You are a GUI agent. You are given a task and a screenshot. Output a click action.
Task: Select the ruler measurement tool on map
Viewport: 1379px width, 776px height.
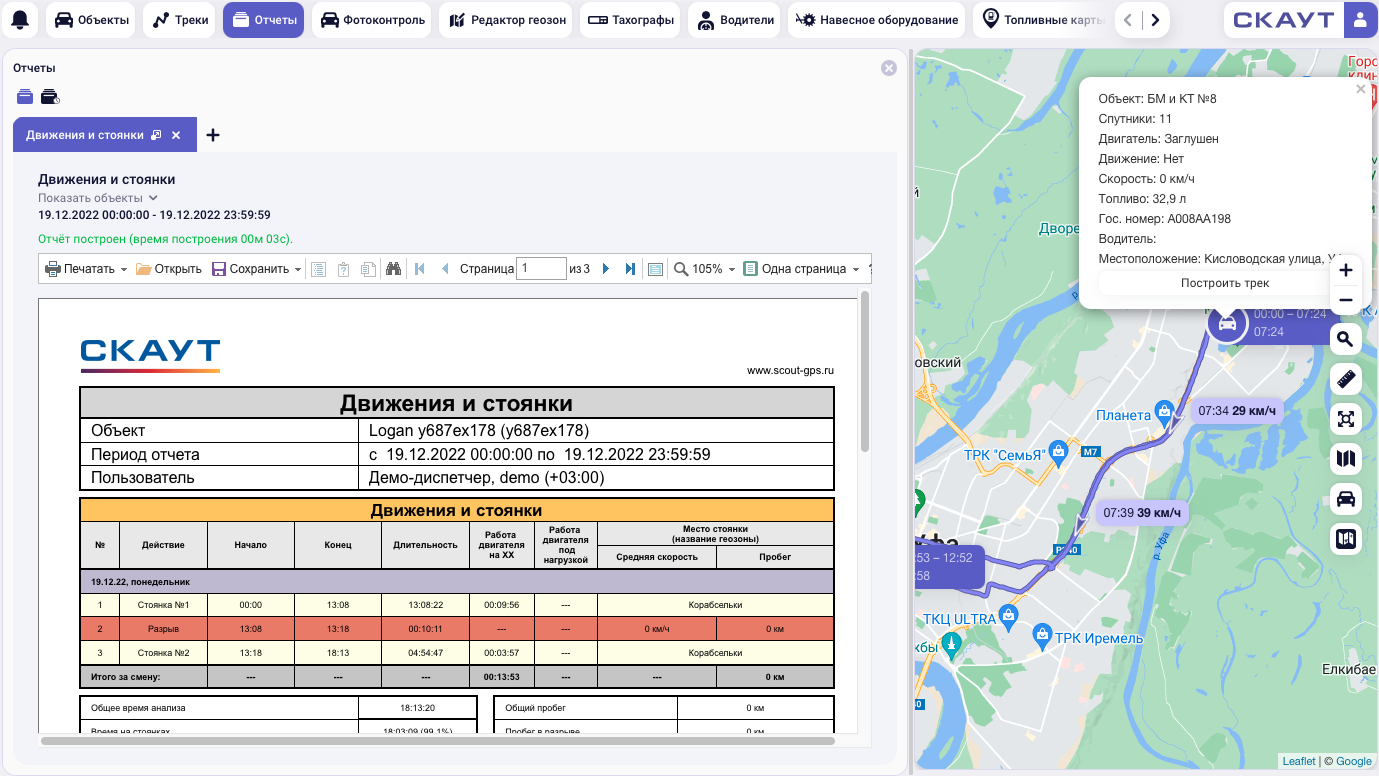click(1346, 380)
